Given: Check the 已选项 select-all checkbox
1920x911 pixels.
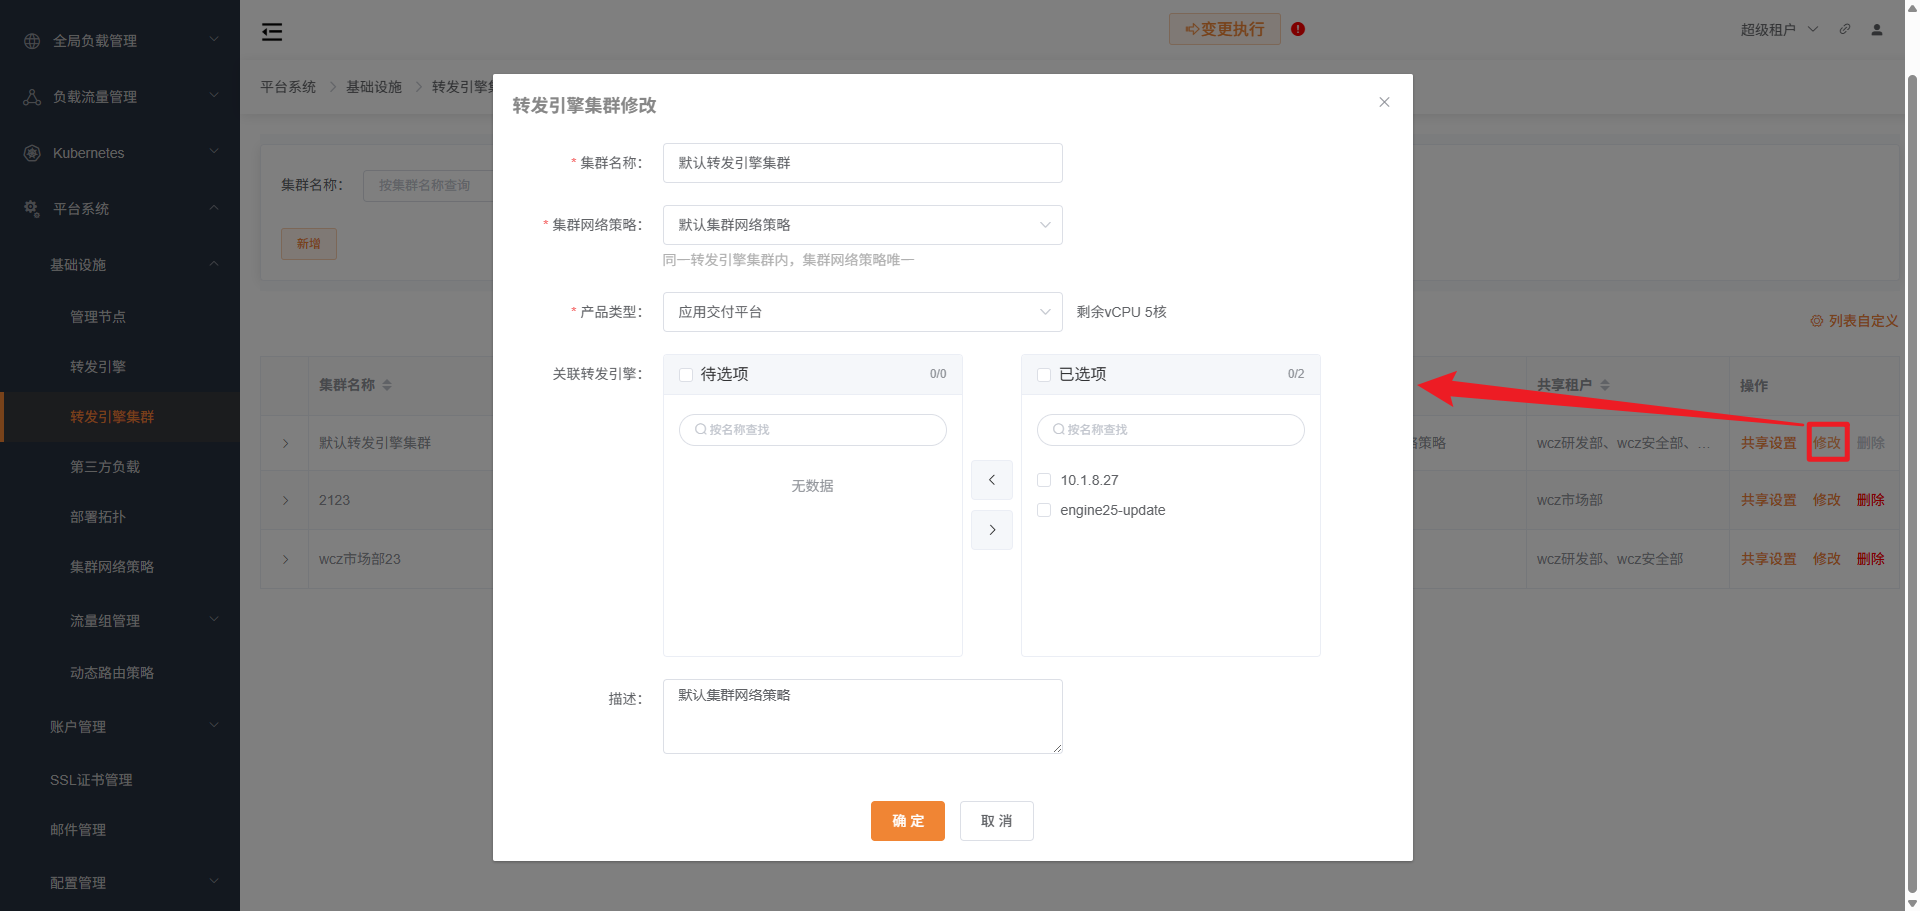Looking at the screenshot, I should click(x=1044, y=375).
